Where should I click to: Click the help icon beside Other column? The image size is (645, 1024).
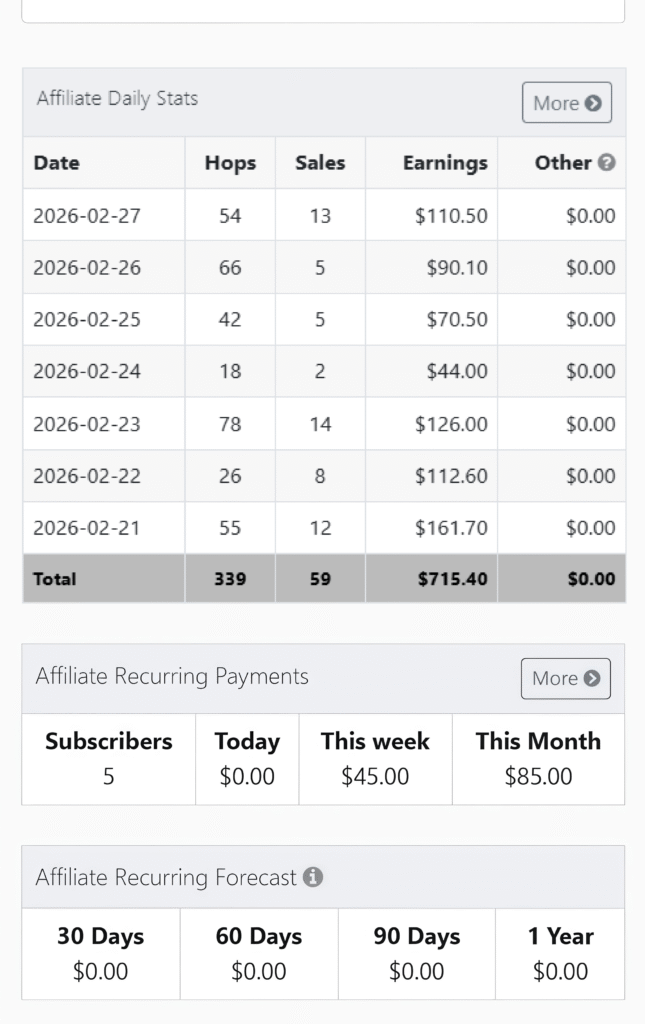pyautogui.click(x=606, y=162)
